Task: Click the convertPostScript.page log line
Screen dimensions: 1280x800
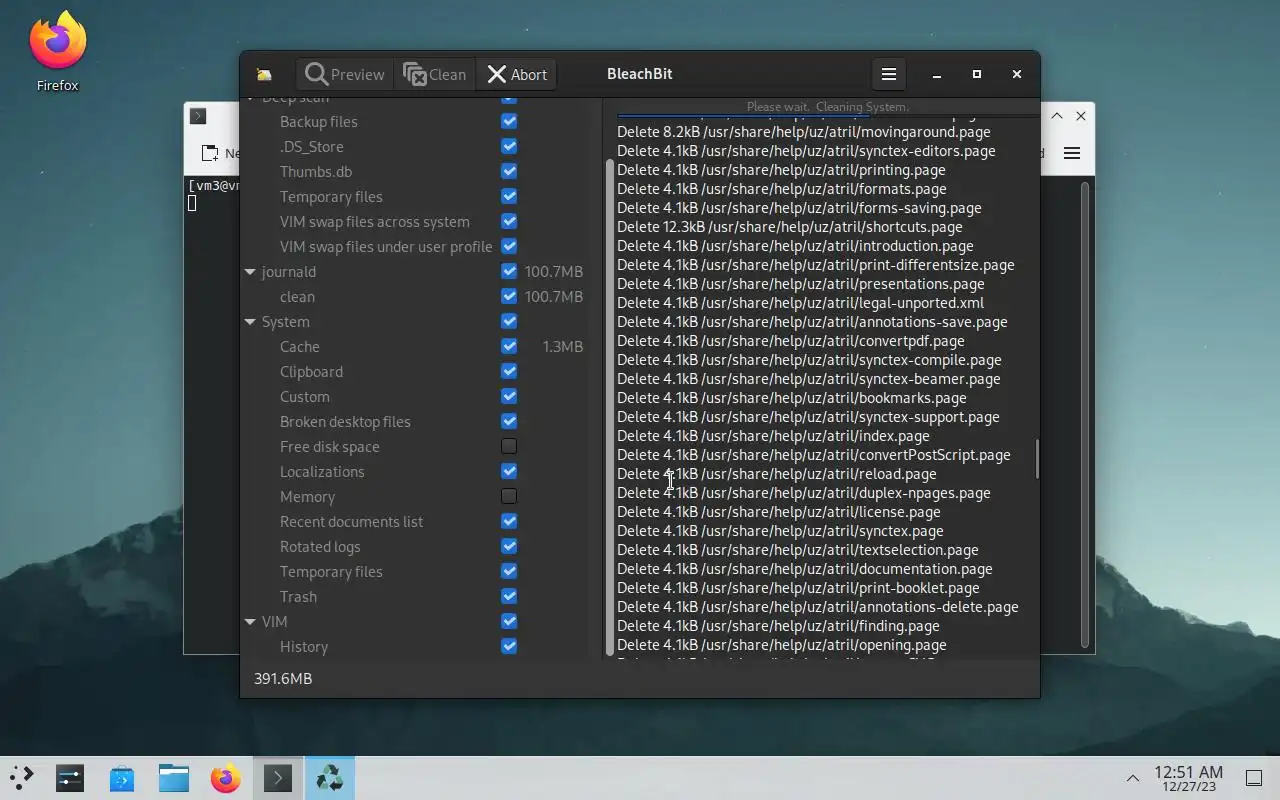Action: 814,455
